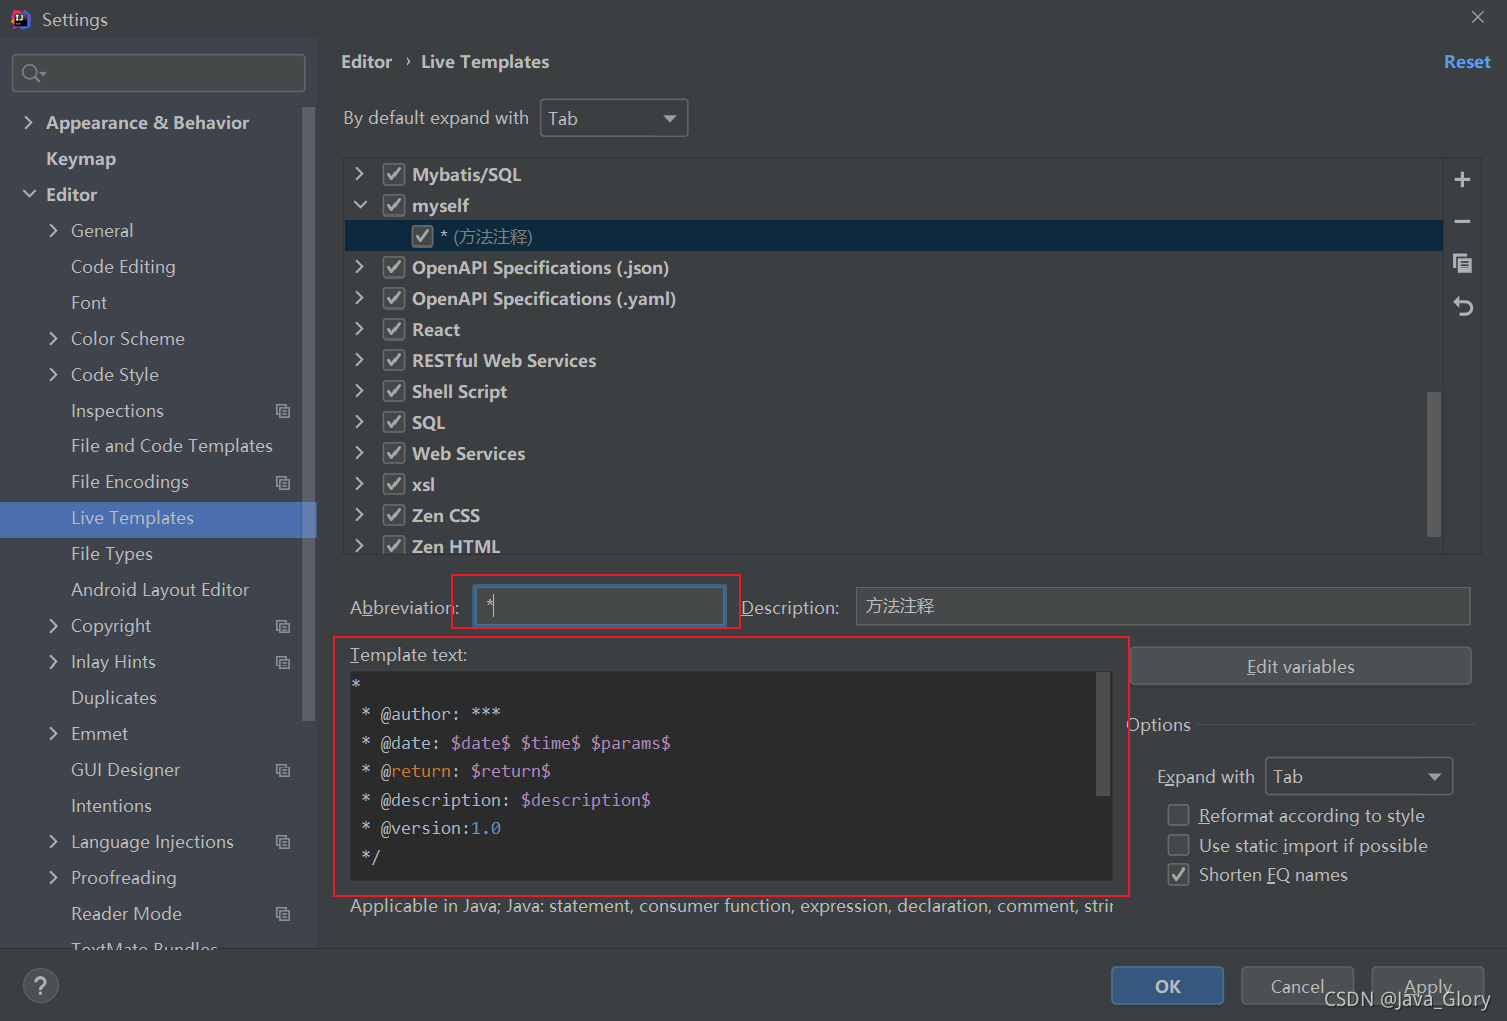
Task: Restore deleted defaults via undo arrow icon
Action: [x=1463, y=306]
